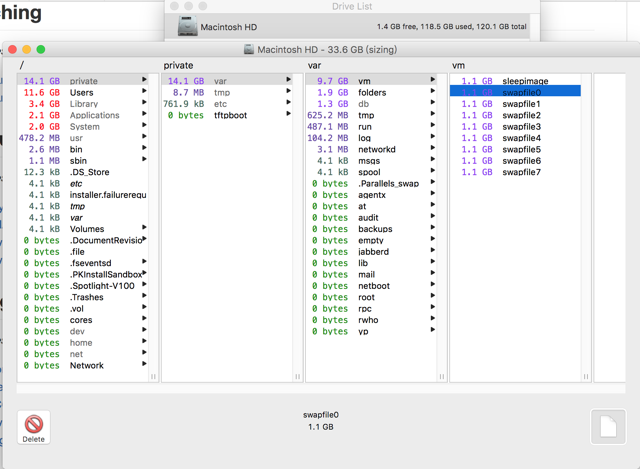
Task: Select the .fseventsd folder
Action: click(x=82, y=263)
